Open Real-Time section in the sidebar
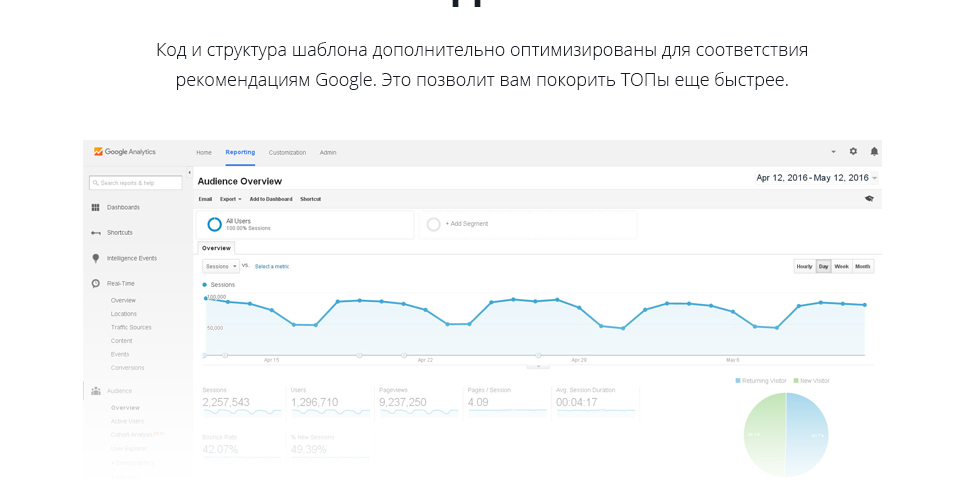 [x=121, y=283]
